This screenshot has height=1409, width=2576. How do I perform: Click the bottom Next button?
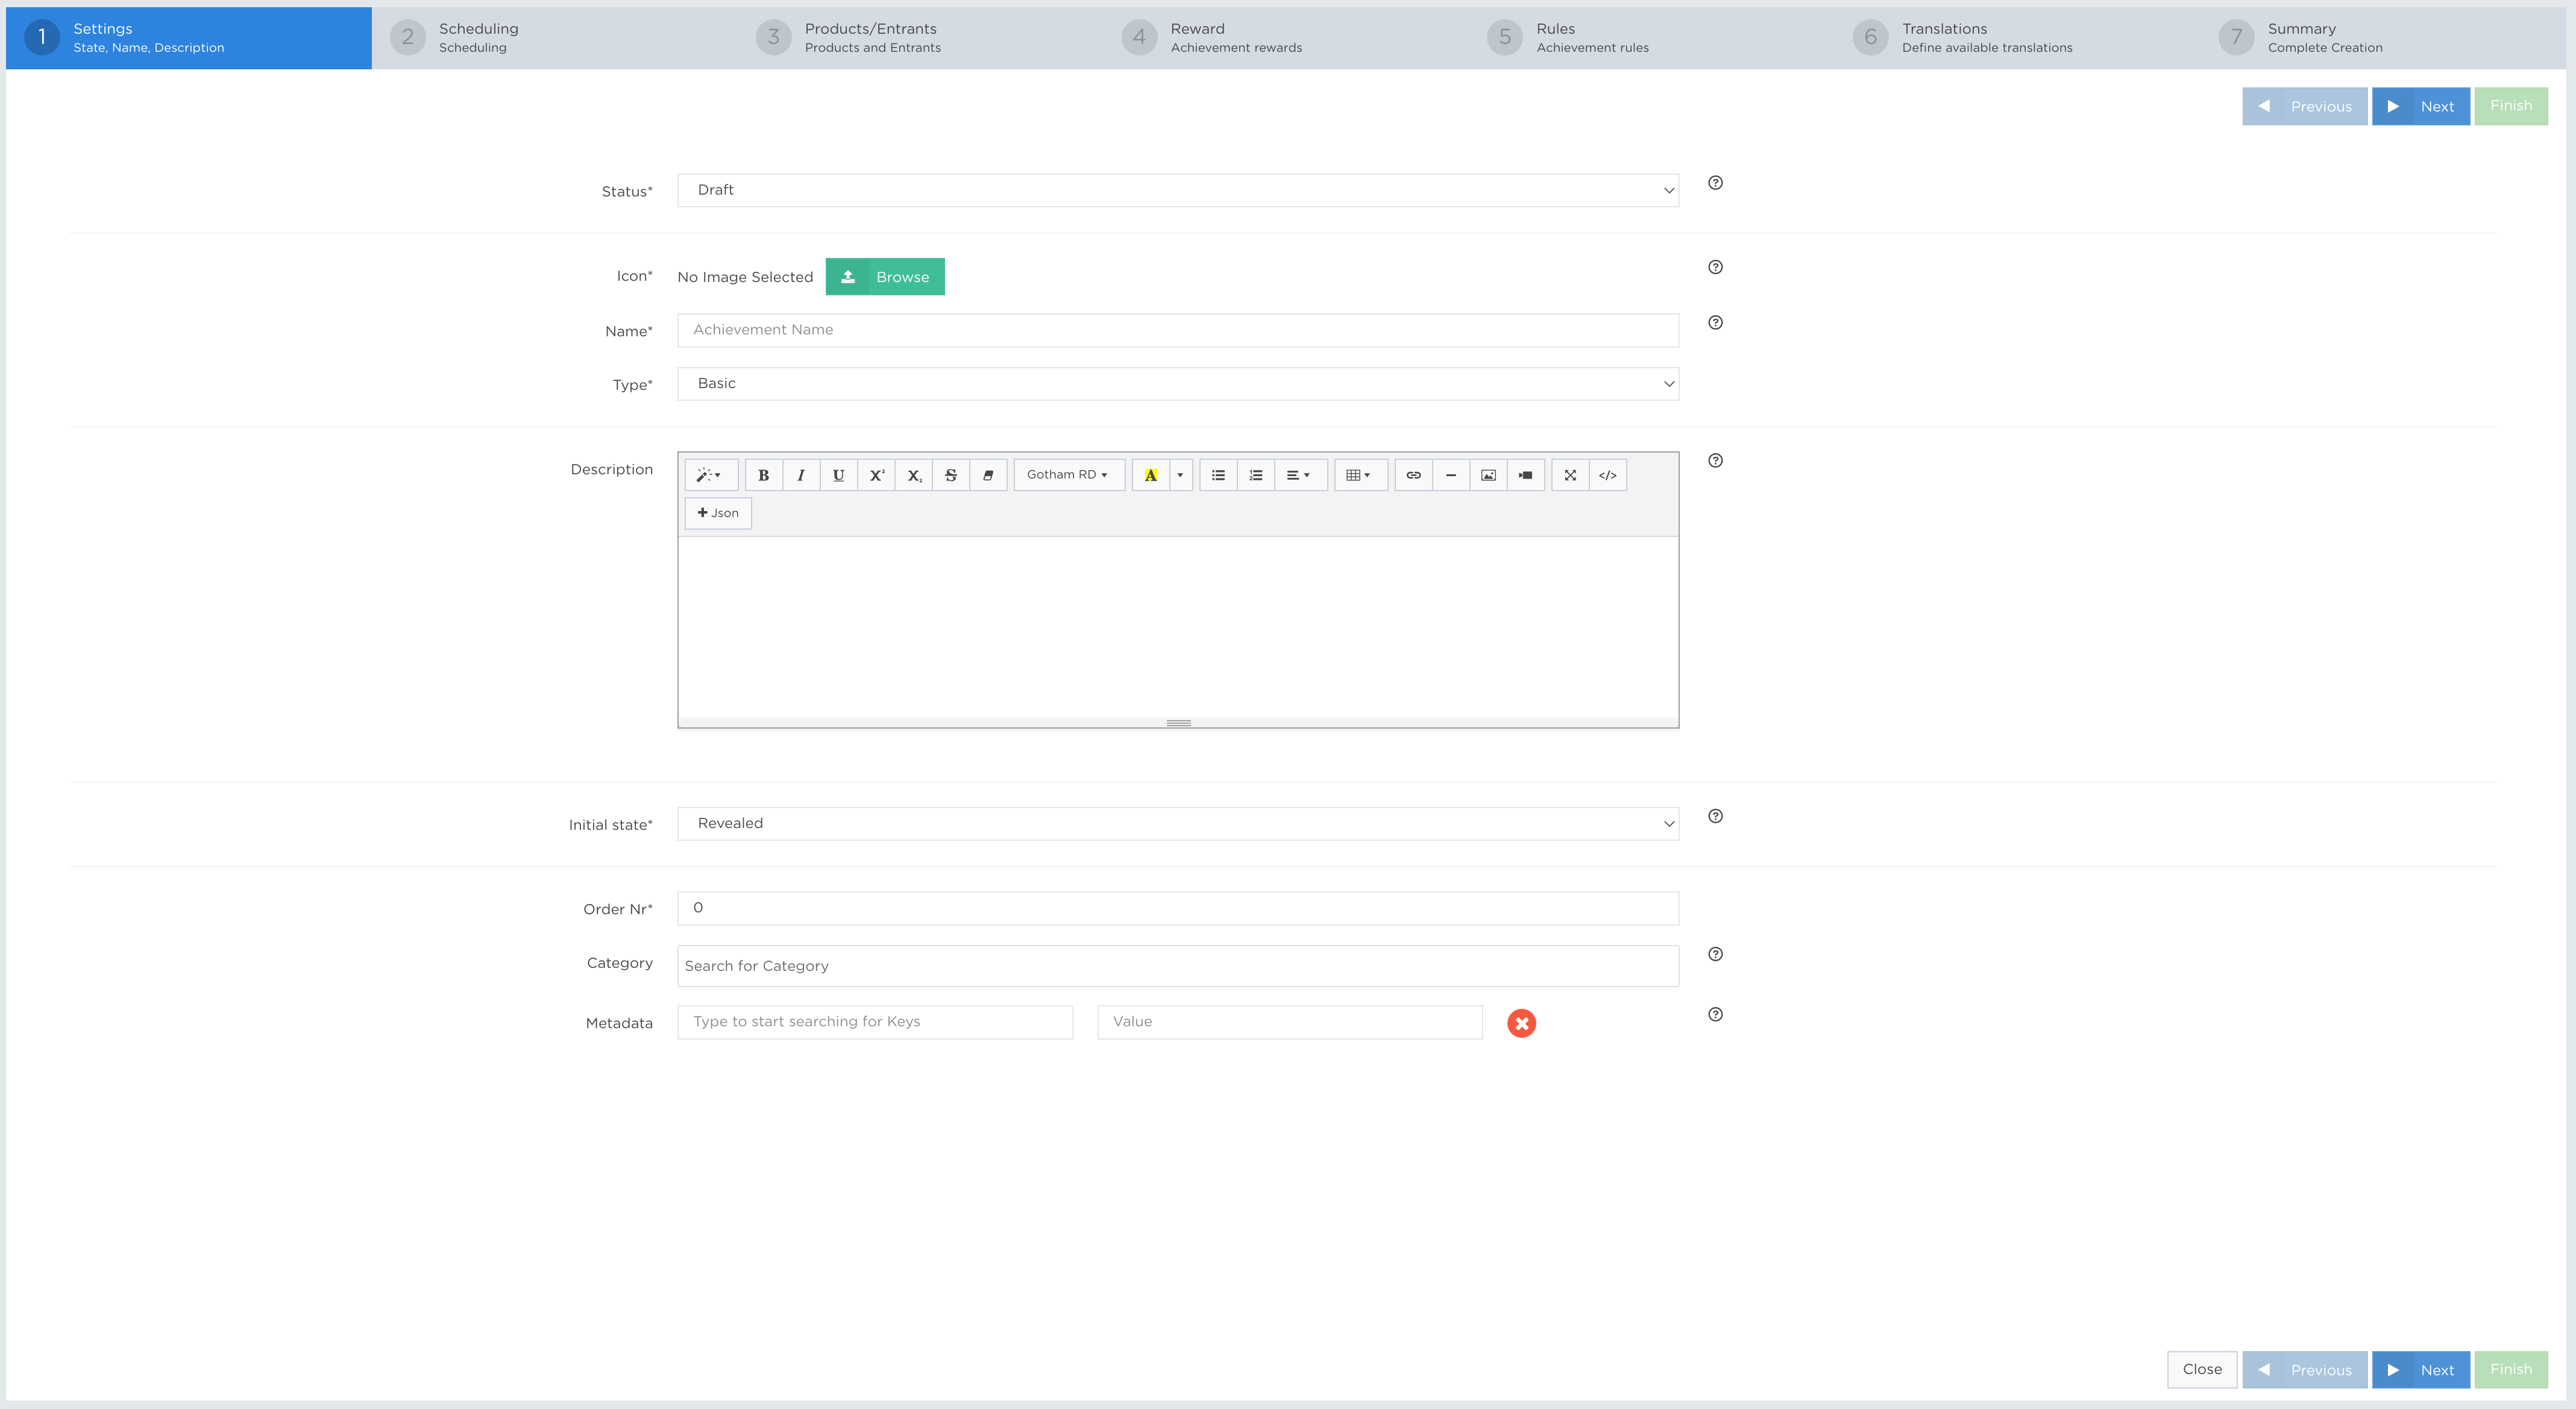click(2421, 1370)
